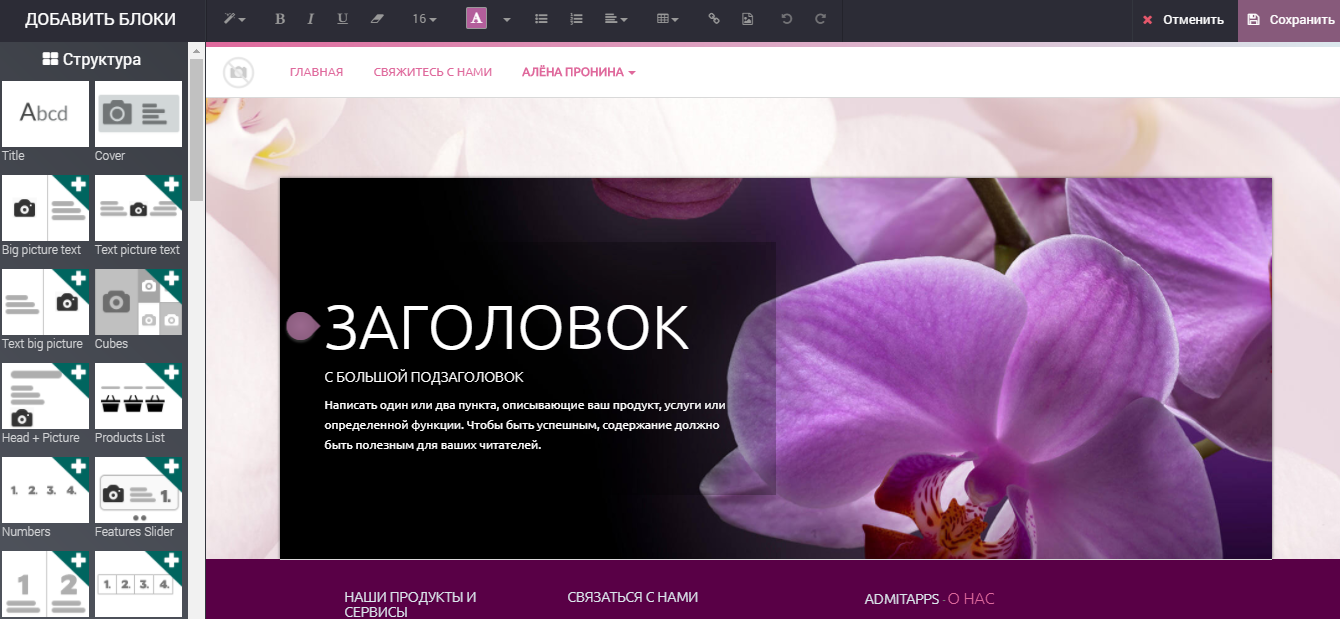Viewport: 1340px width, 619px height.
Task: Click the insert link icon
Action: 714,18
